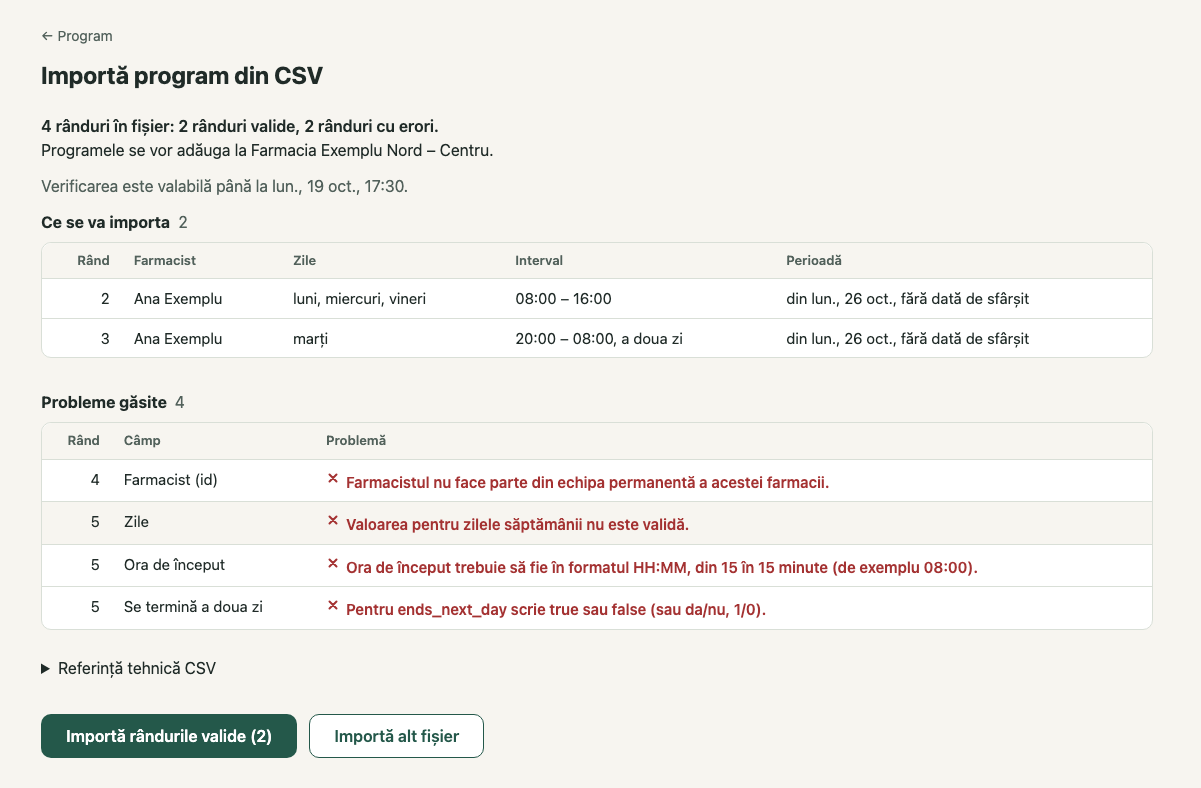This screenshot has width=1201, height=788.
Task: Expand the Referință tehnică CSV section
Action: [x=128, y=668]
